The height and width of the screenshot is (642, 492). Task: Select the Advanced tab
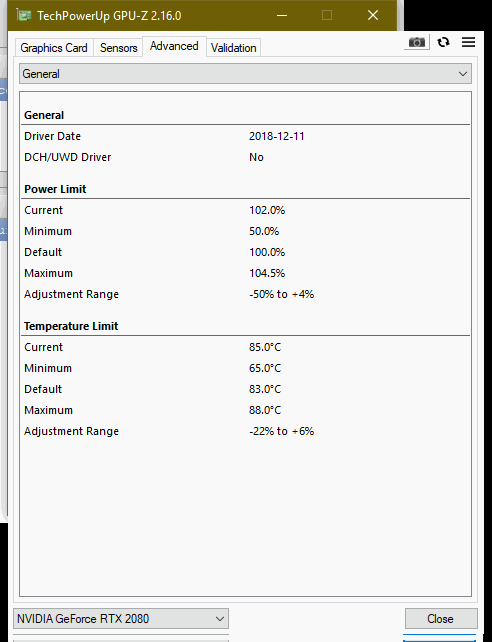click(x=174, y=46)
